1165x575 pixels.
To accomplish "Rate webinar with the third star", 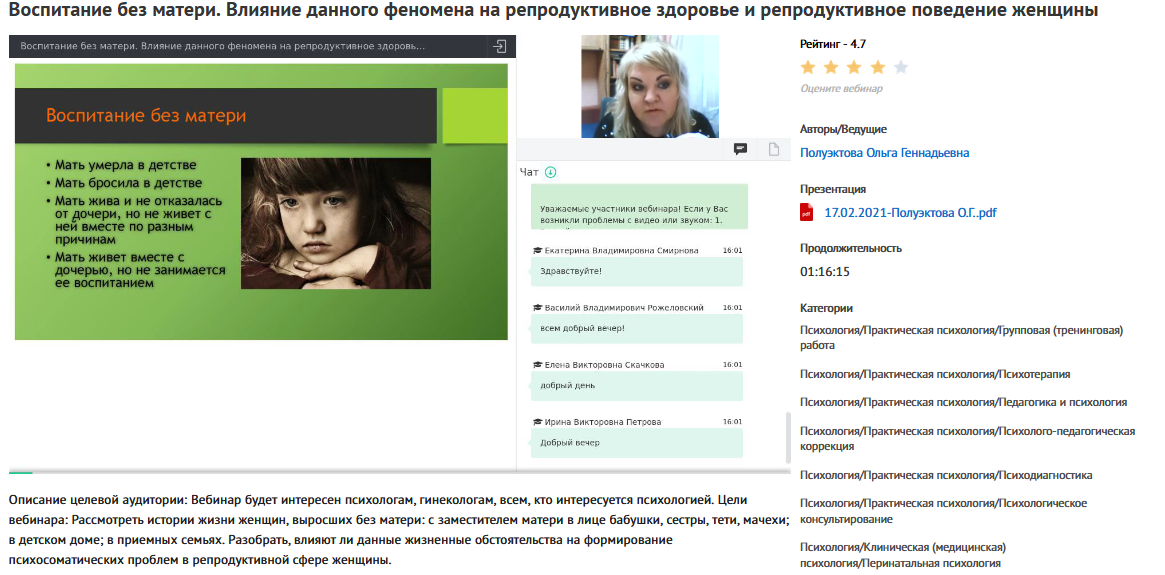I will pyautogui.click(x=854, y=67).
